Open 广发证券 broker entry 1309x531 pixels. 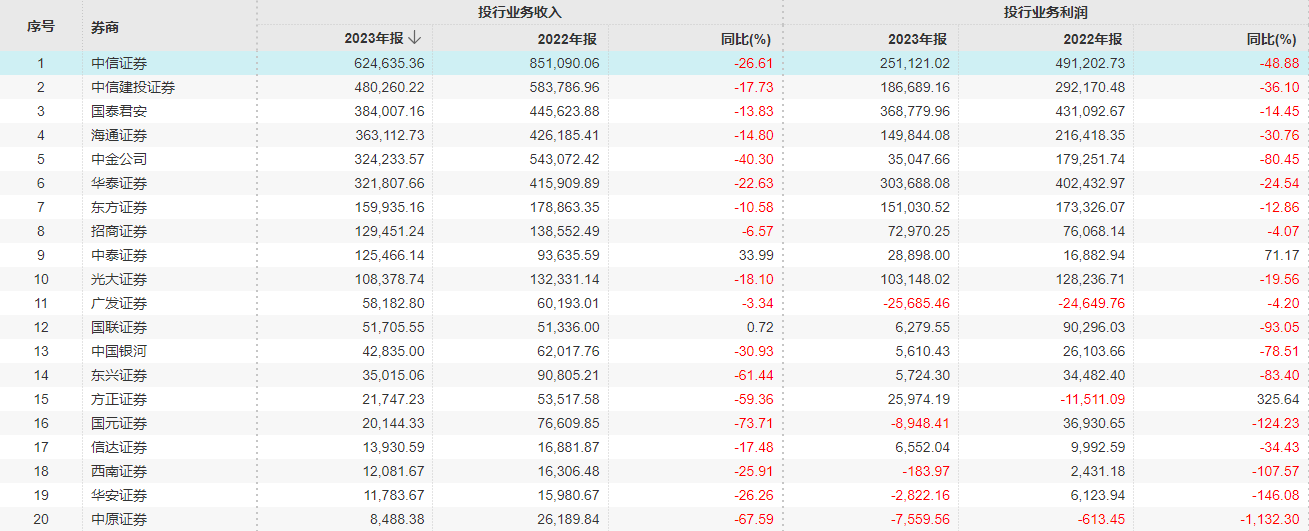click(118, 303)
